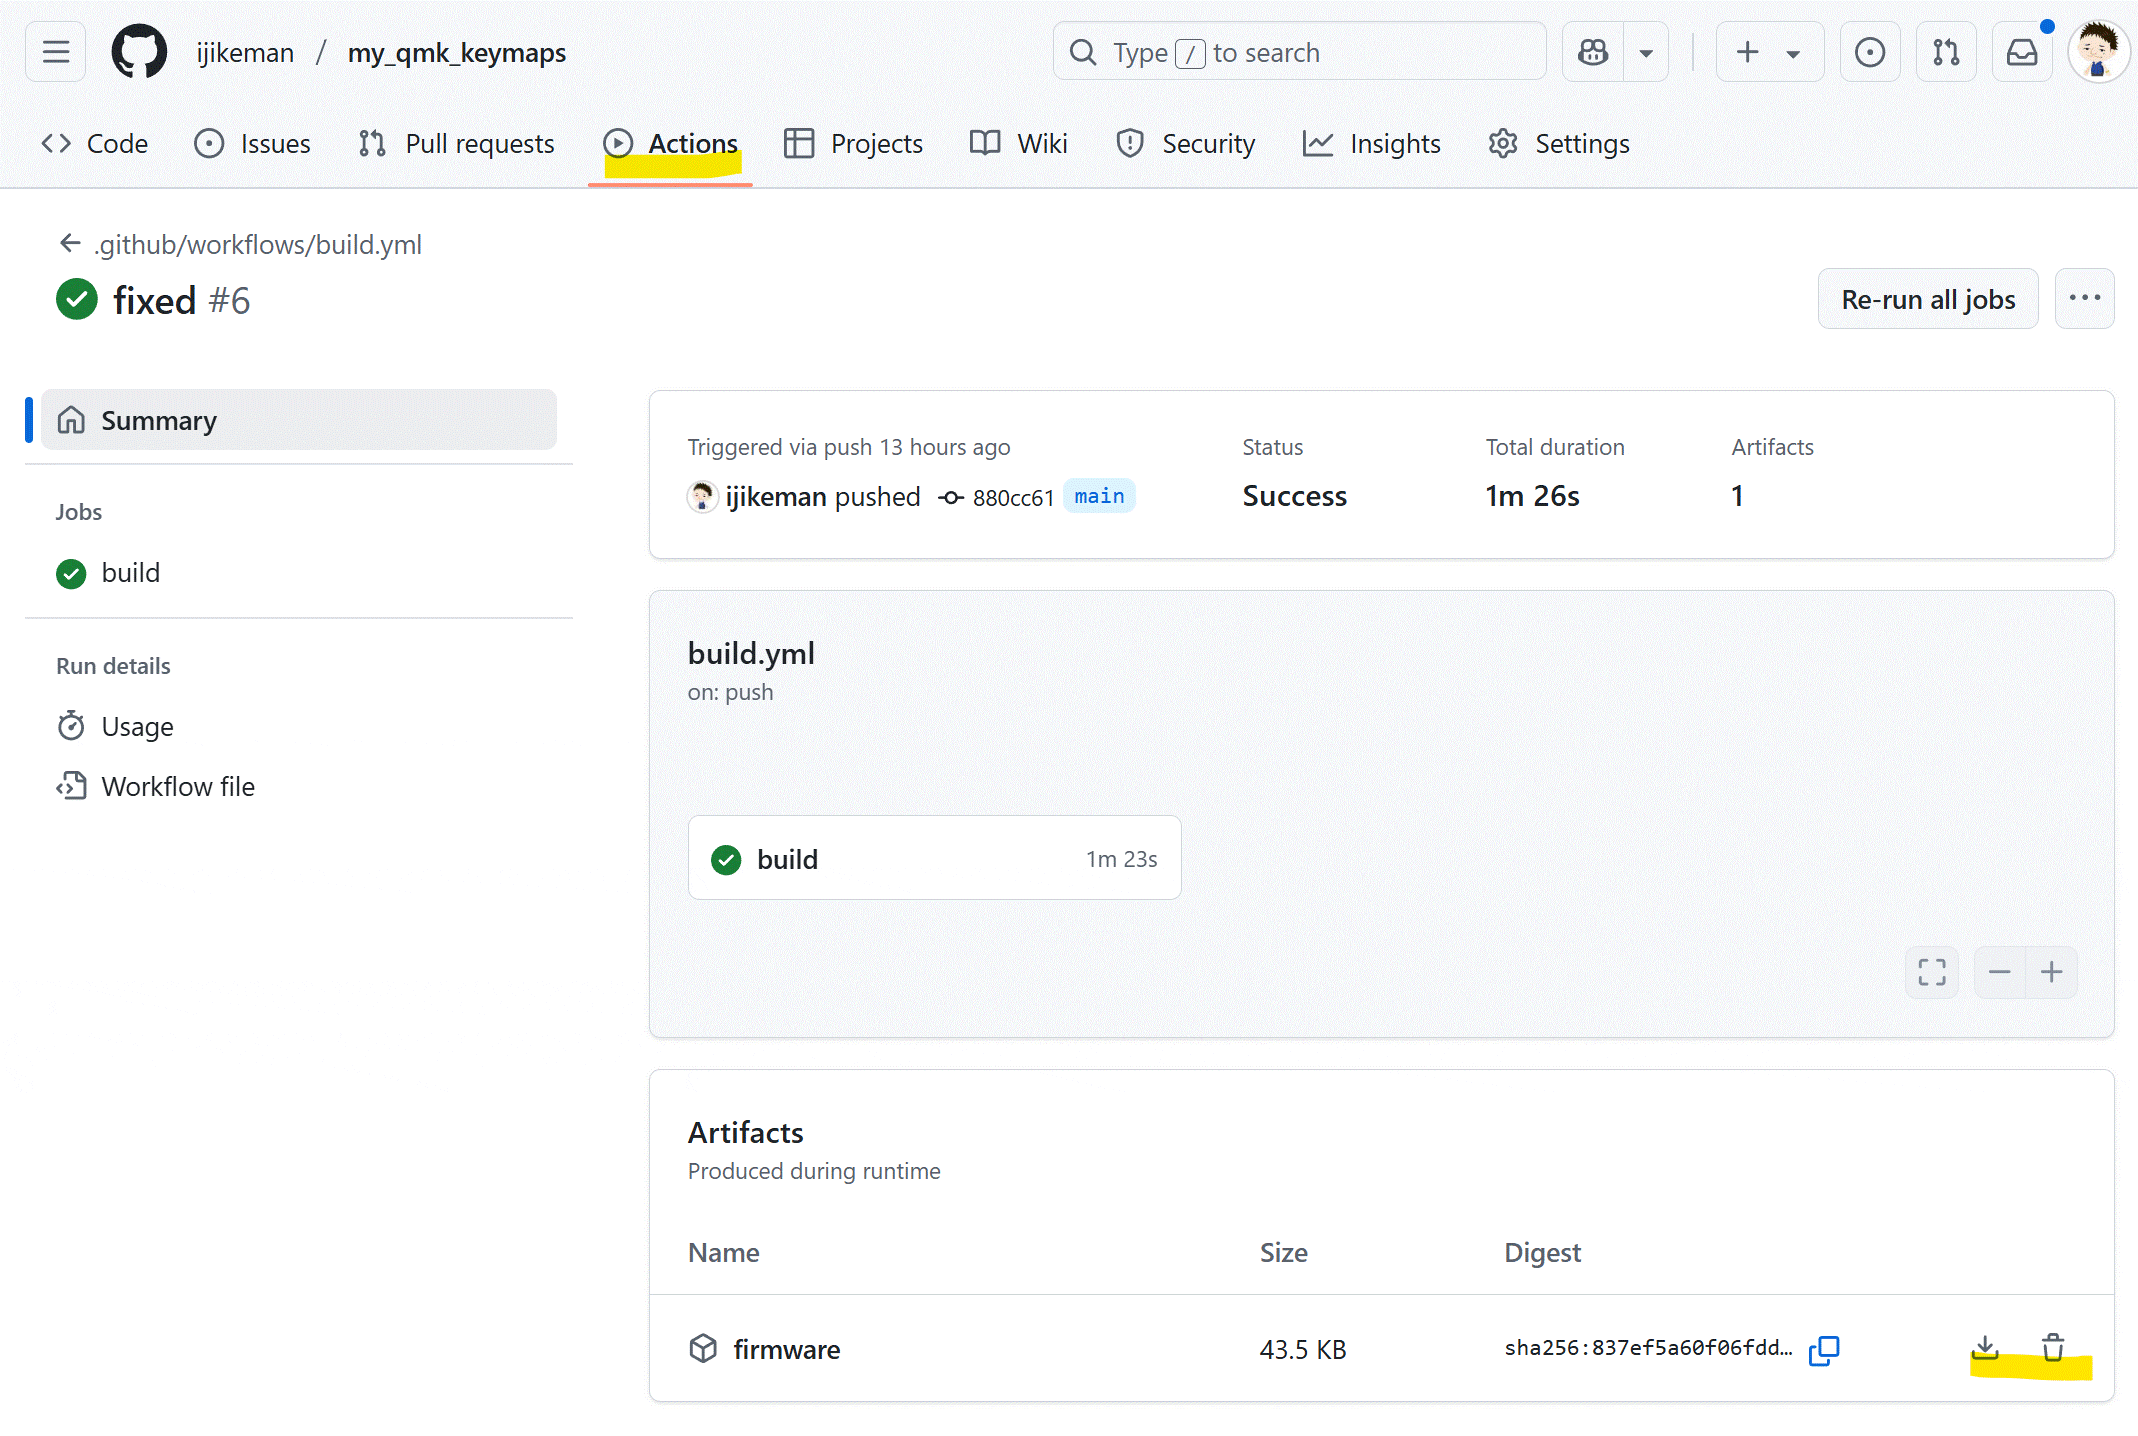Enter fullscreen view of the workflow graph
Viewport: 2138px width, 1436px height.
click(1931, 971)
